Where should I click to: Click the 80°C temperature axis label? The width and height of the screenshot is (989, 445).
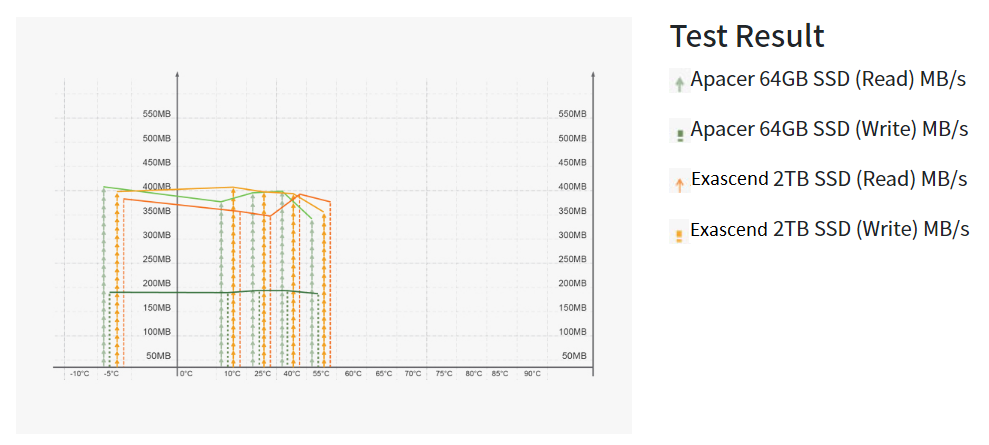474,374
